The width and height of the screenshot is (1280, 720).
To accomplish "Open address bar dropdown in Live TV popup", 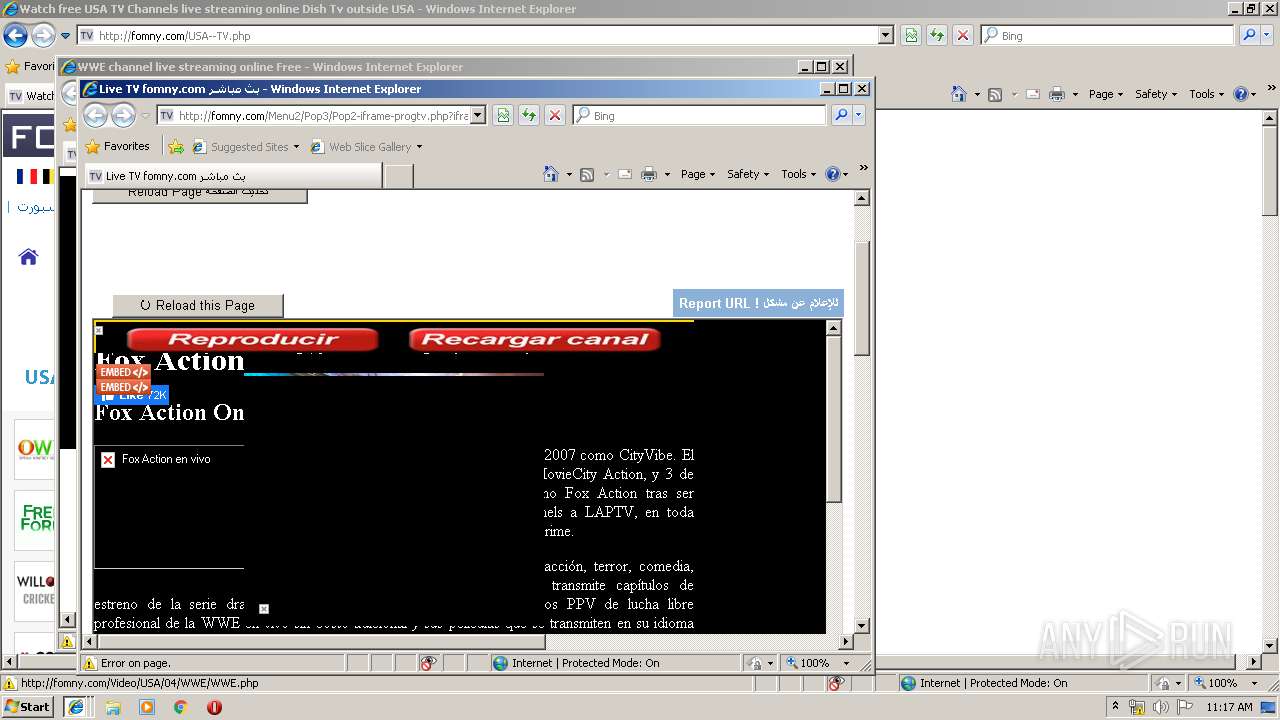I will [x=478, y=116].
